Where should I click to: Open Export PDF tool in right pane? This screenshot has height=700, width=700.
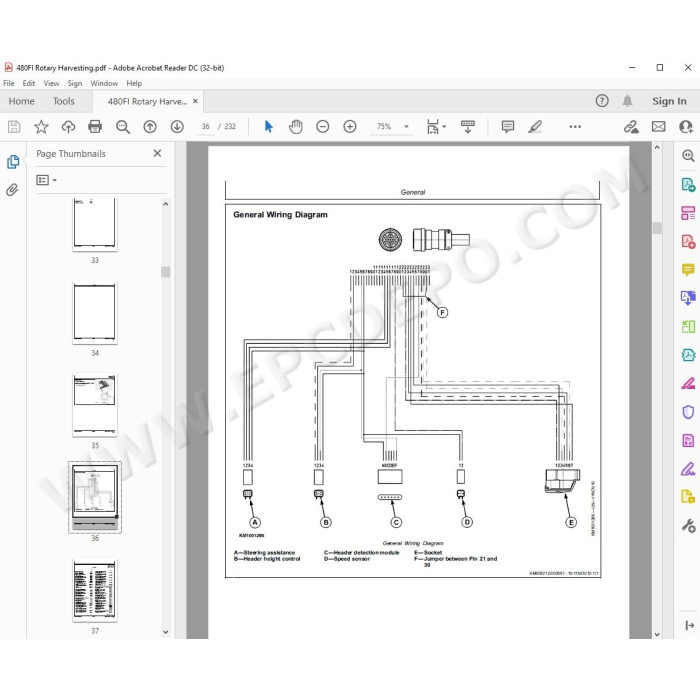click(x=688, y=184)
